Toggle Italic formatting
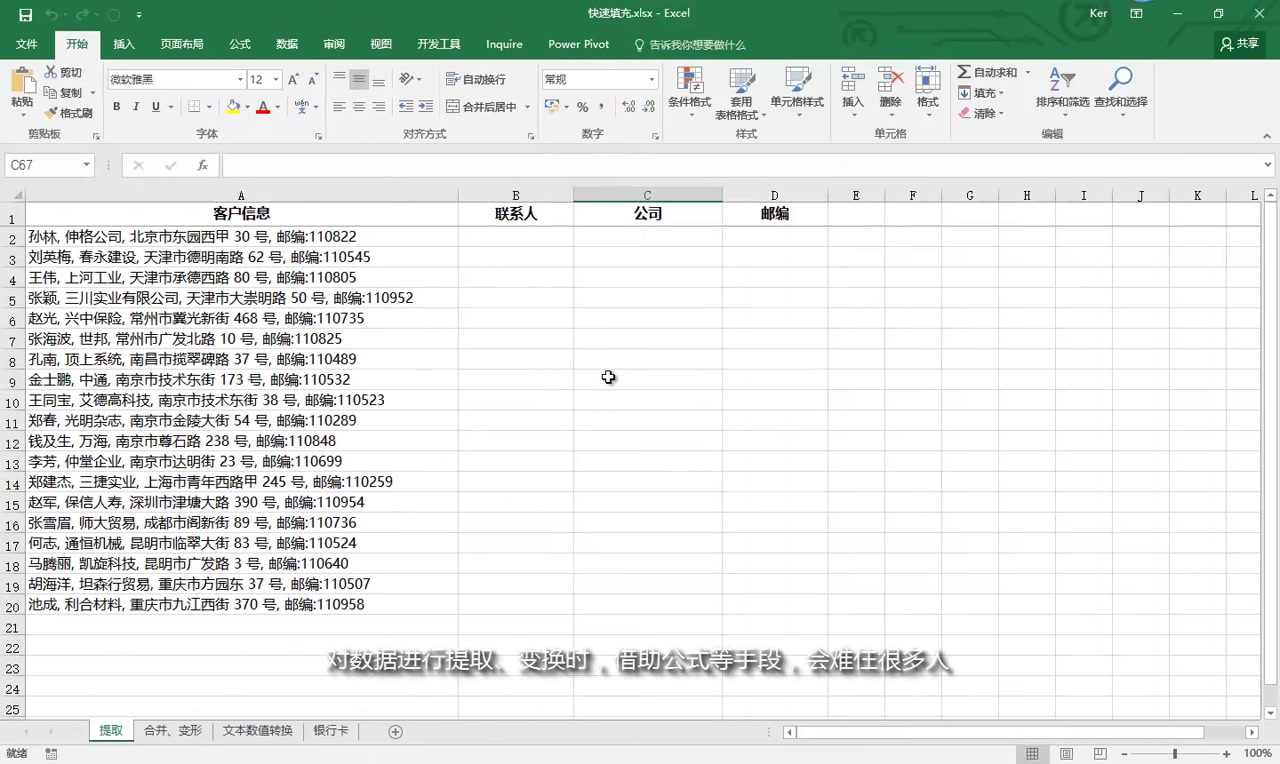 click(x=136, y=107)
